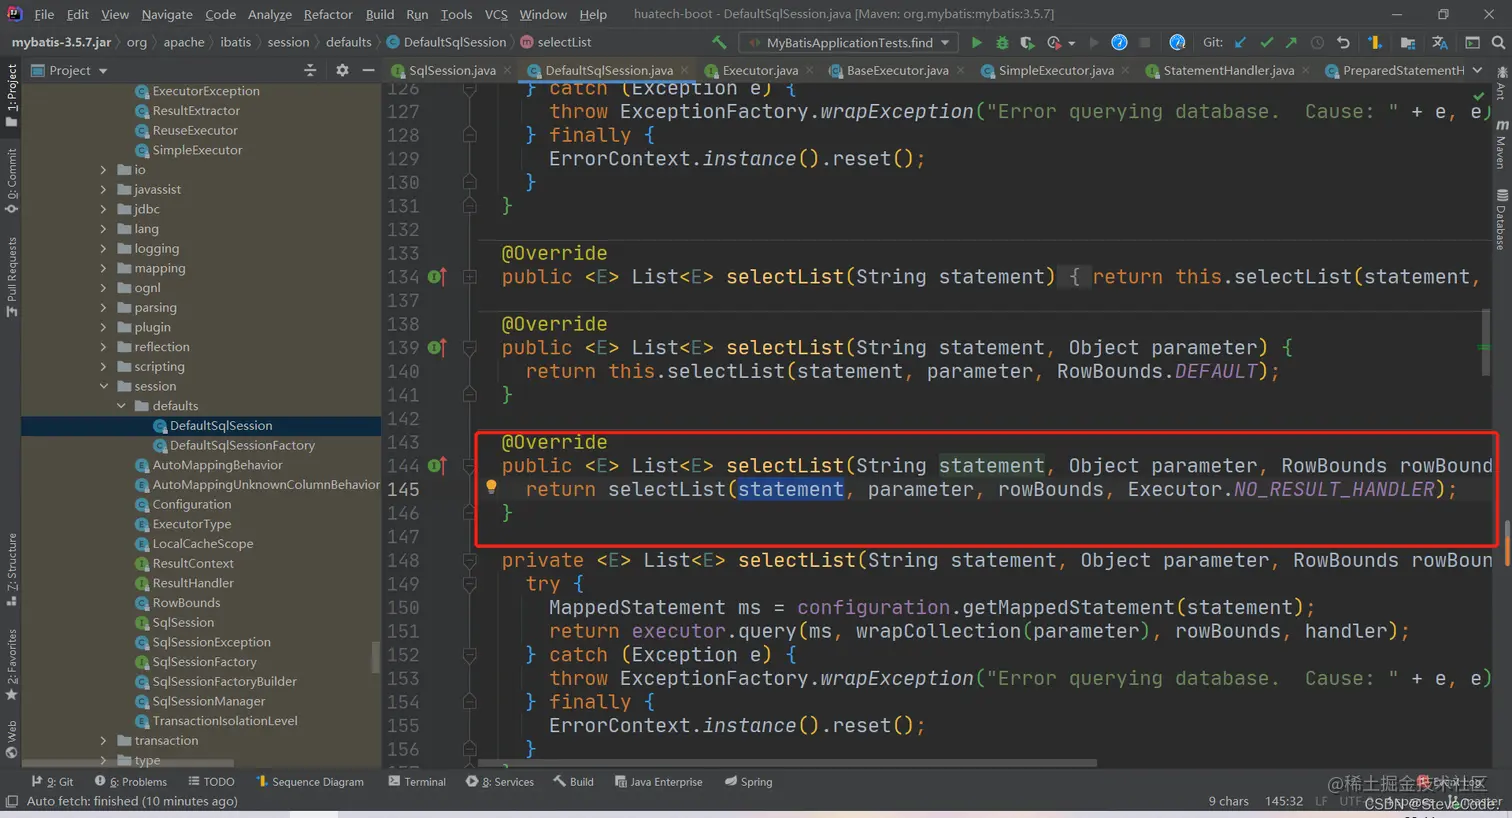Viewport: 1512px width, 818px height.
Task: Open the Sequence Diagram tool window
Action: click(310, 782)
